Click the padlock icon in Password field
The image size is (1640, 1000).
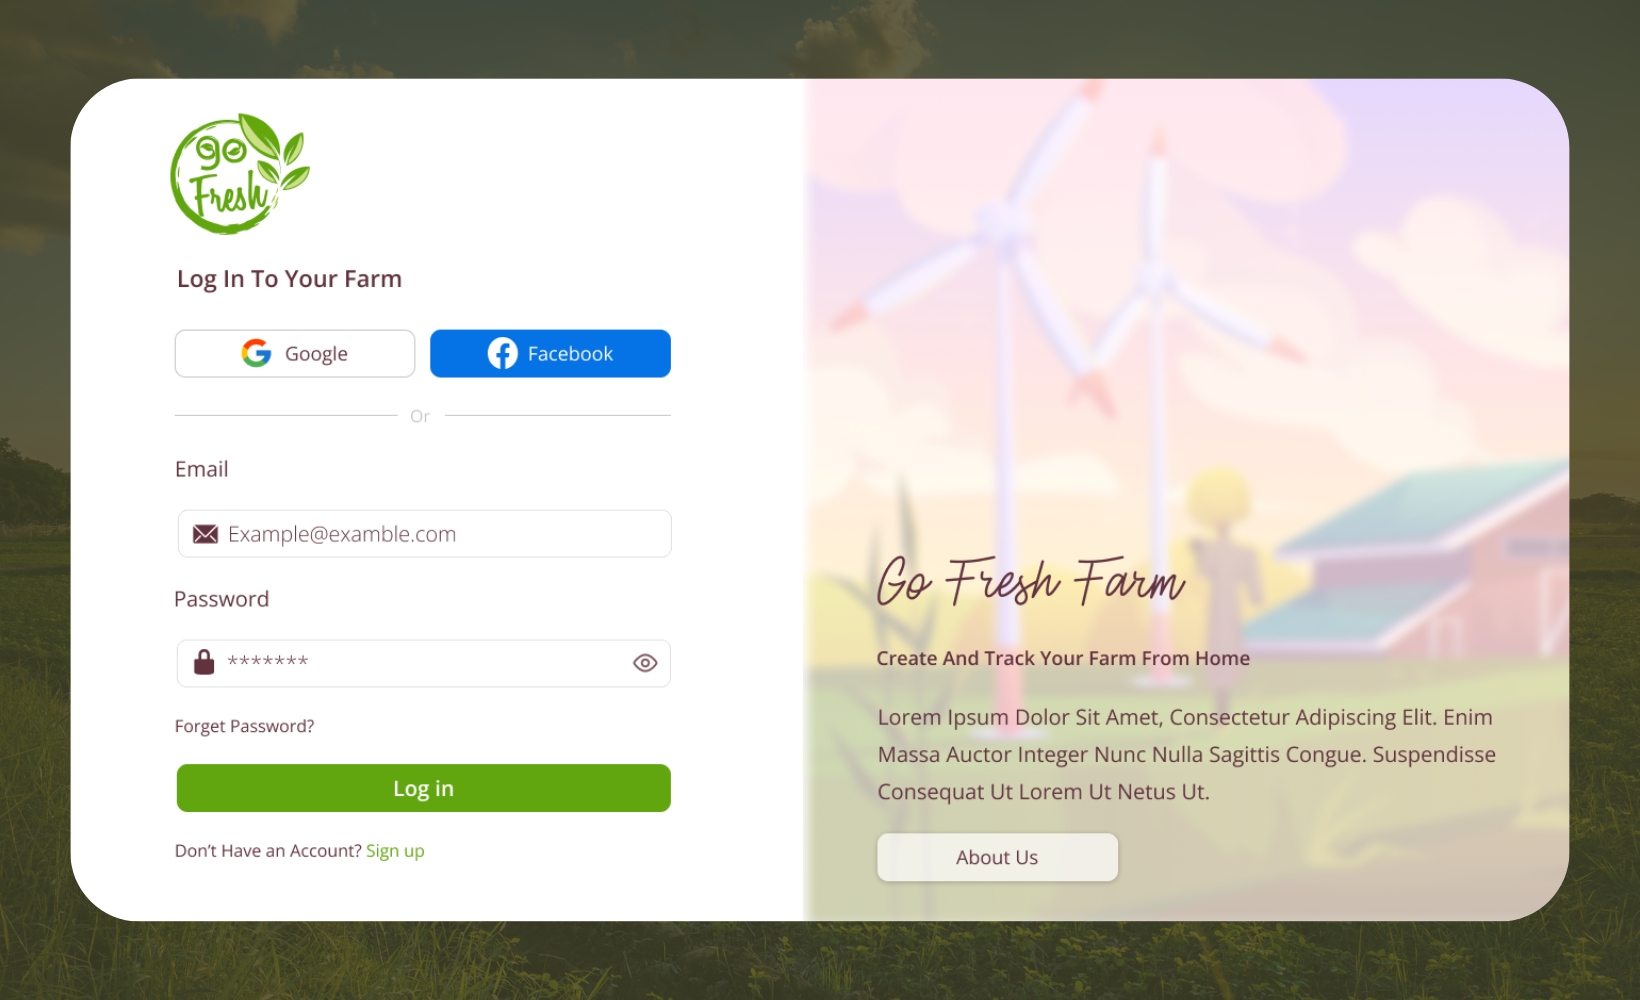coord(204,662)
